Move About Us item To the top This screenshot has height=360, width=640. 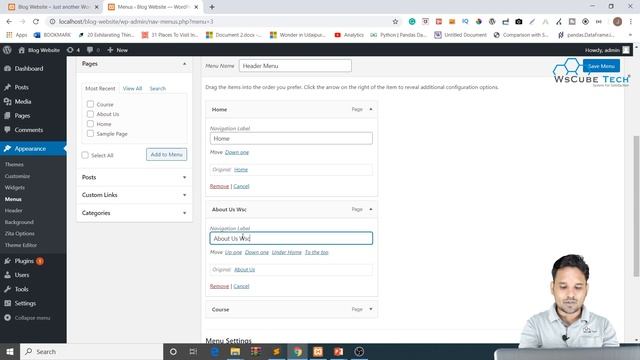316,252
